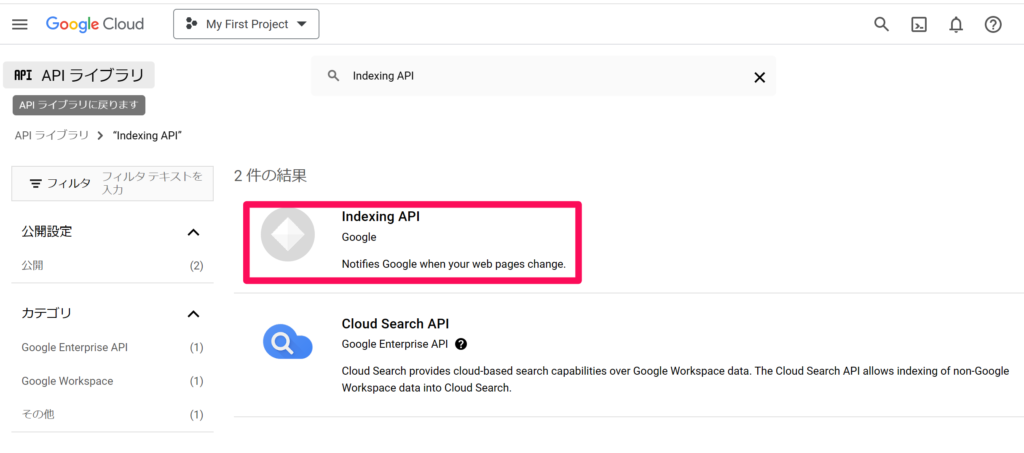Open the My First Project selector
Screen dimensions: 1024x453
[x=246, y=24]
